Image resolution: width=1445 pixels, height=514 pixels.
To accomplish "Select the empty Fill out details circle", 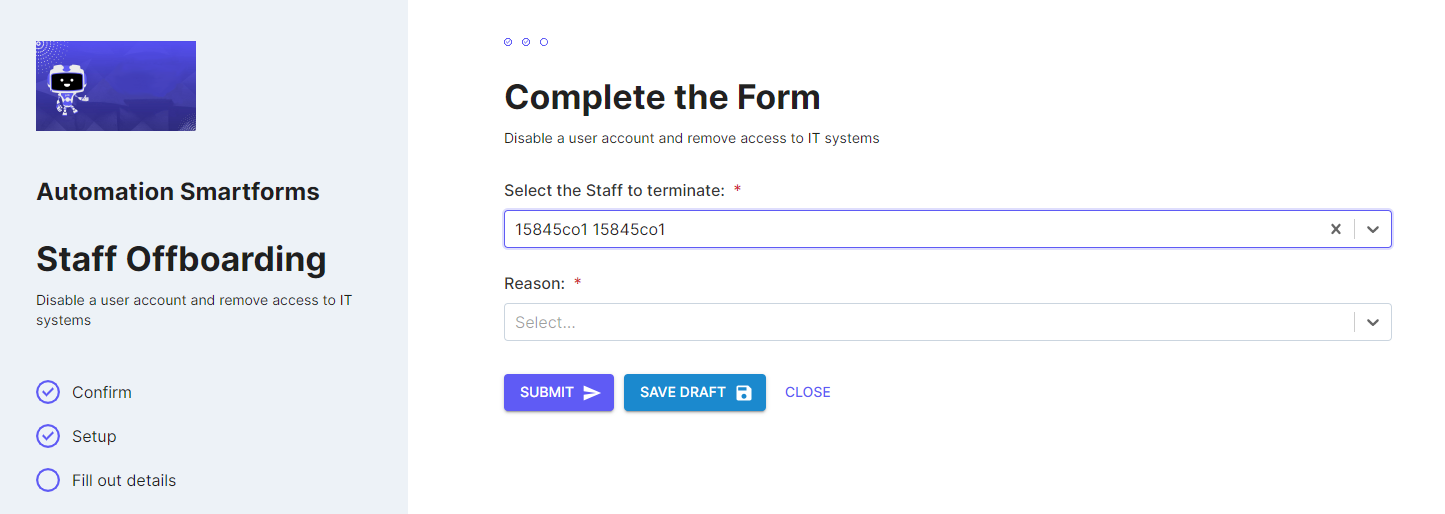I will pyautogui.click(x=48, y=480).
